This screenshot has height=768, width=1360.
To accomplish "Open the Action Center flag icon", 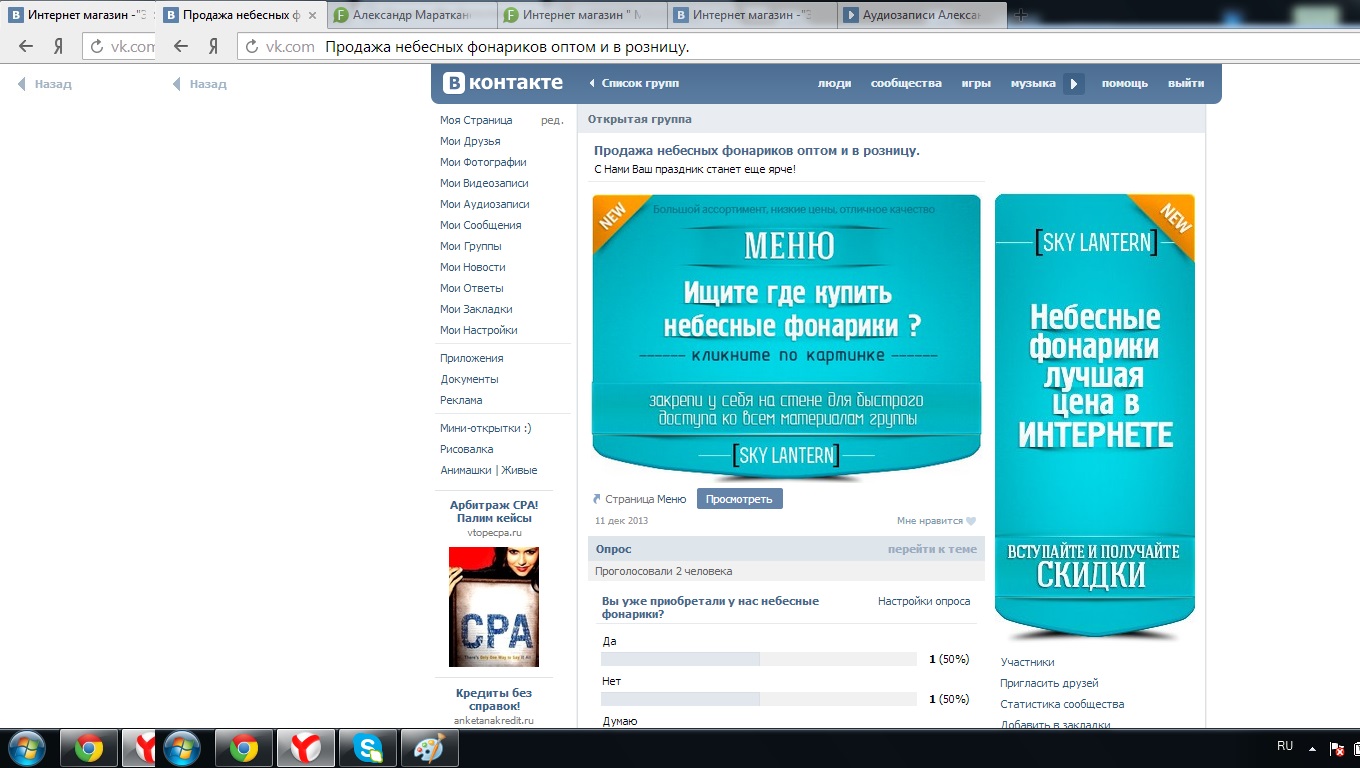I will (1337, 748).
